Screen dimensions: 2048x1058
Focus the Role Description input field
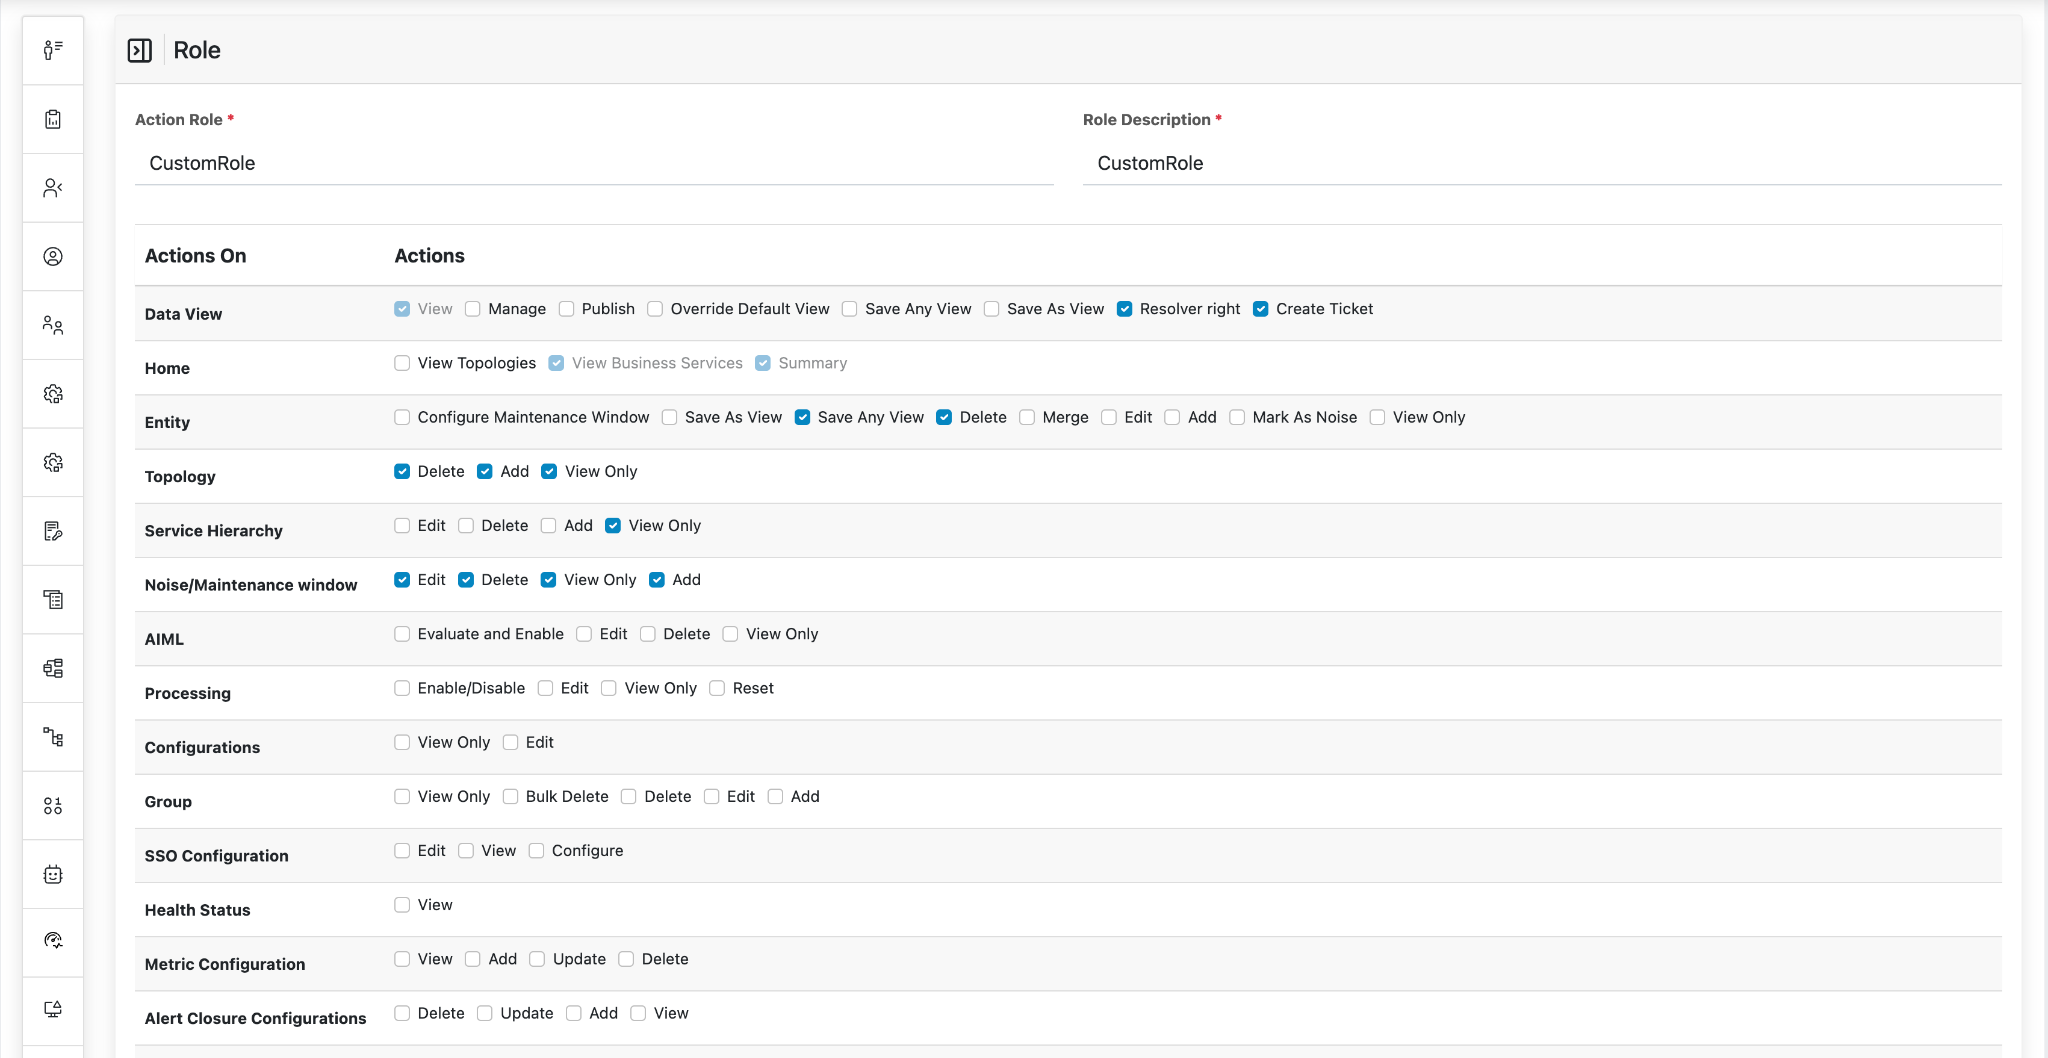[1541, 163]
